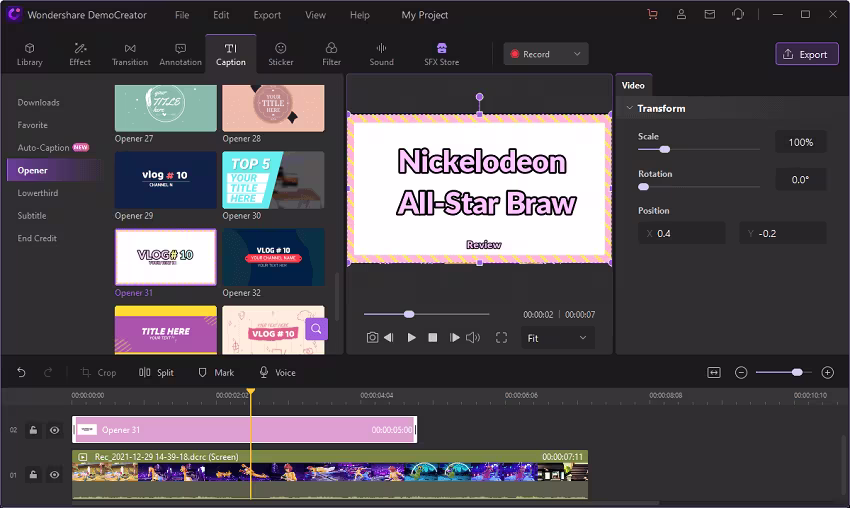
Task: Click the Rotation slider handle
Action: coord(643,187)
